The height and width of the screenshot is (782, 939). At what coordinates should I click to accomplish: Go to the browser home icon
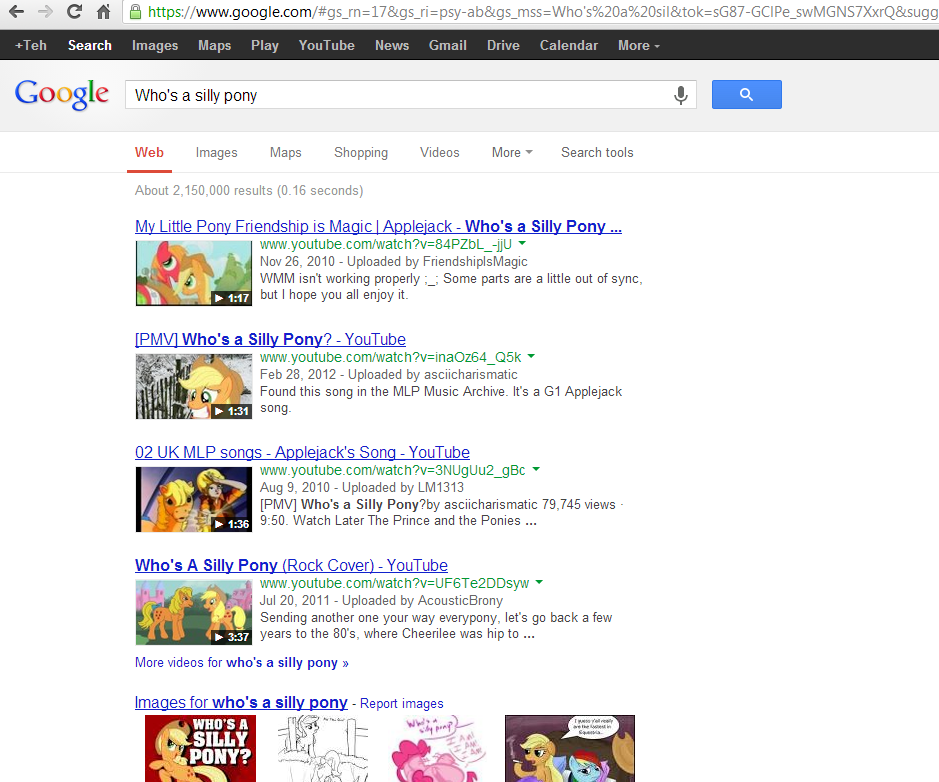(104, 11)
